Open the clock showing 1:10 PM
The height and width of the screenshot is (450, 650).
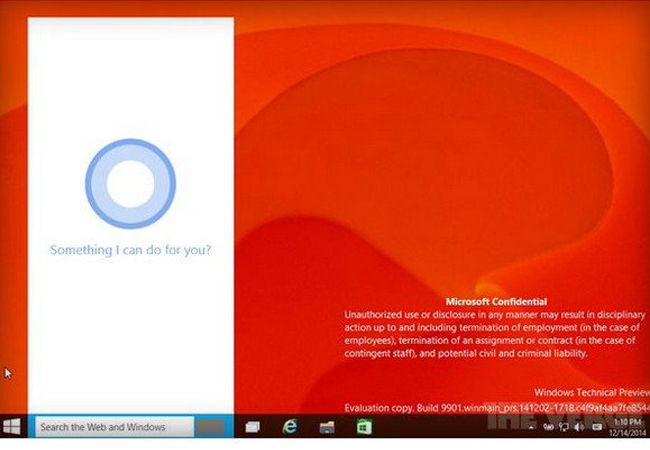627,427
